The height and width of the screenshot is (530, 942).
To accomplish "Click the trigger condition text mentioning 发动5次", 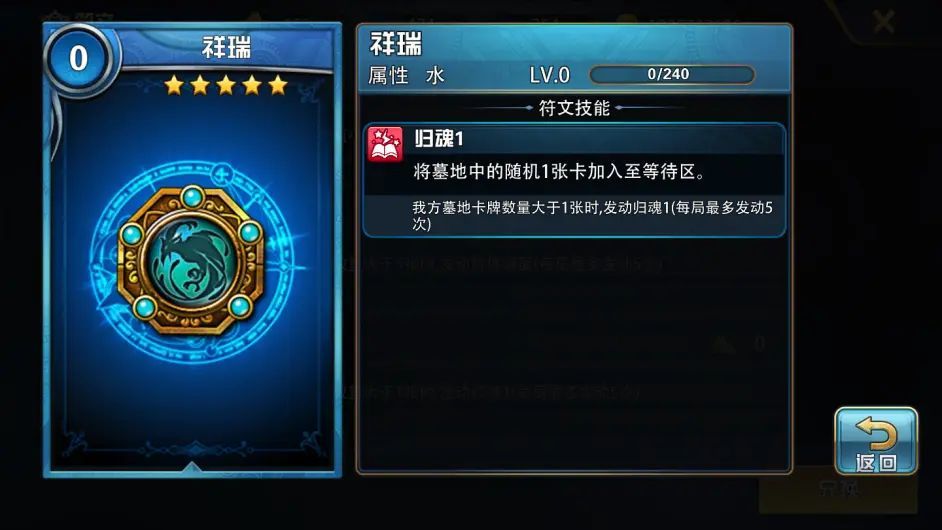I will coord(592,215).
